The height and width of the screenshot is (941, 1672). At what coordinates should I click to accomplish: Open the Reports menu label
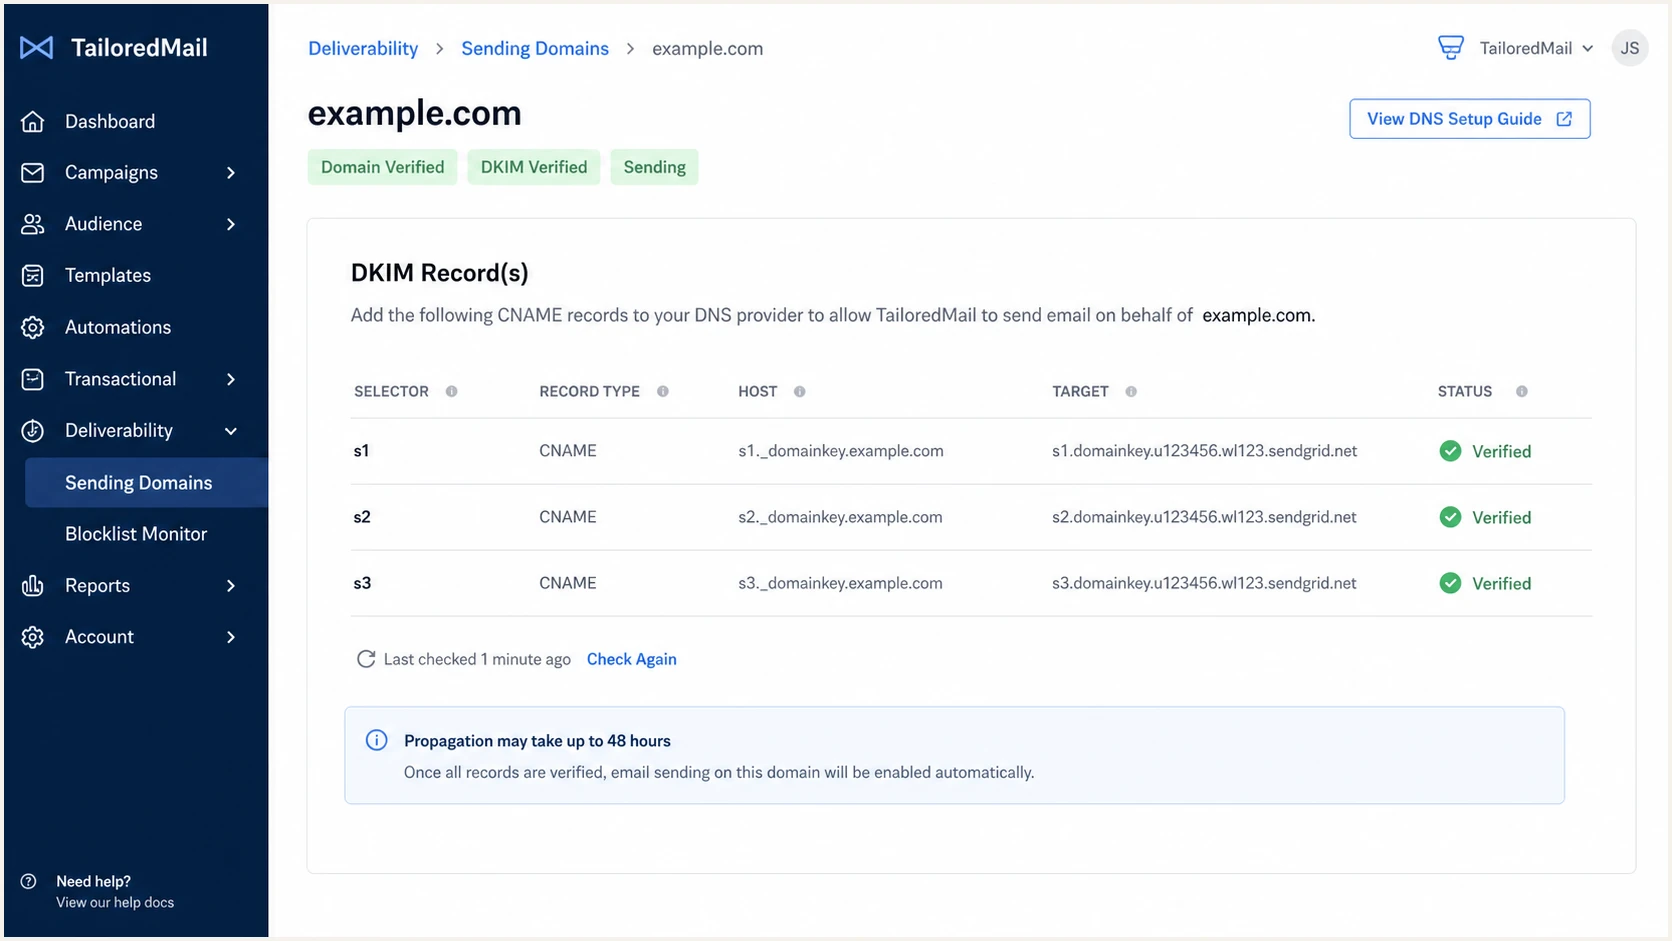coord(97,586)
